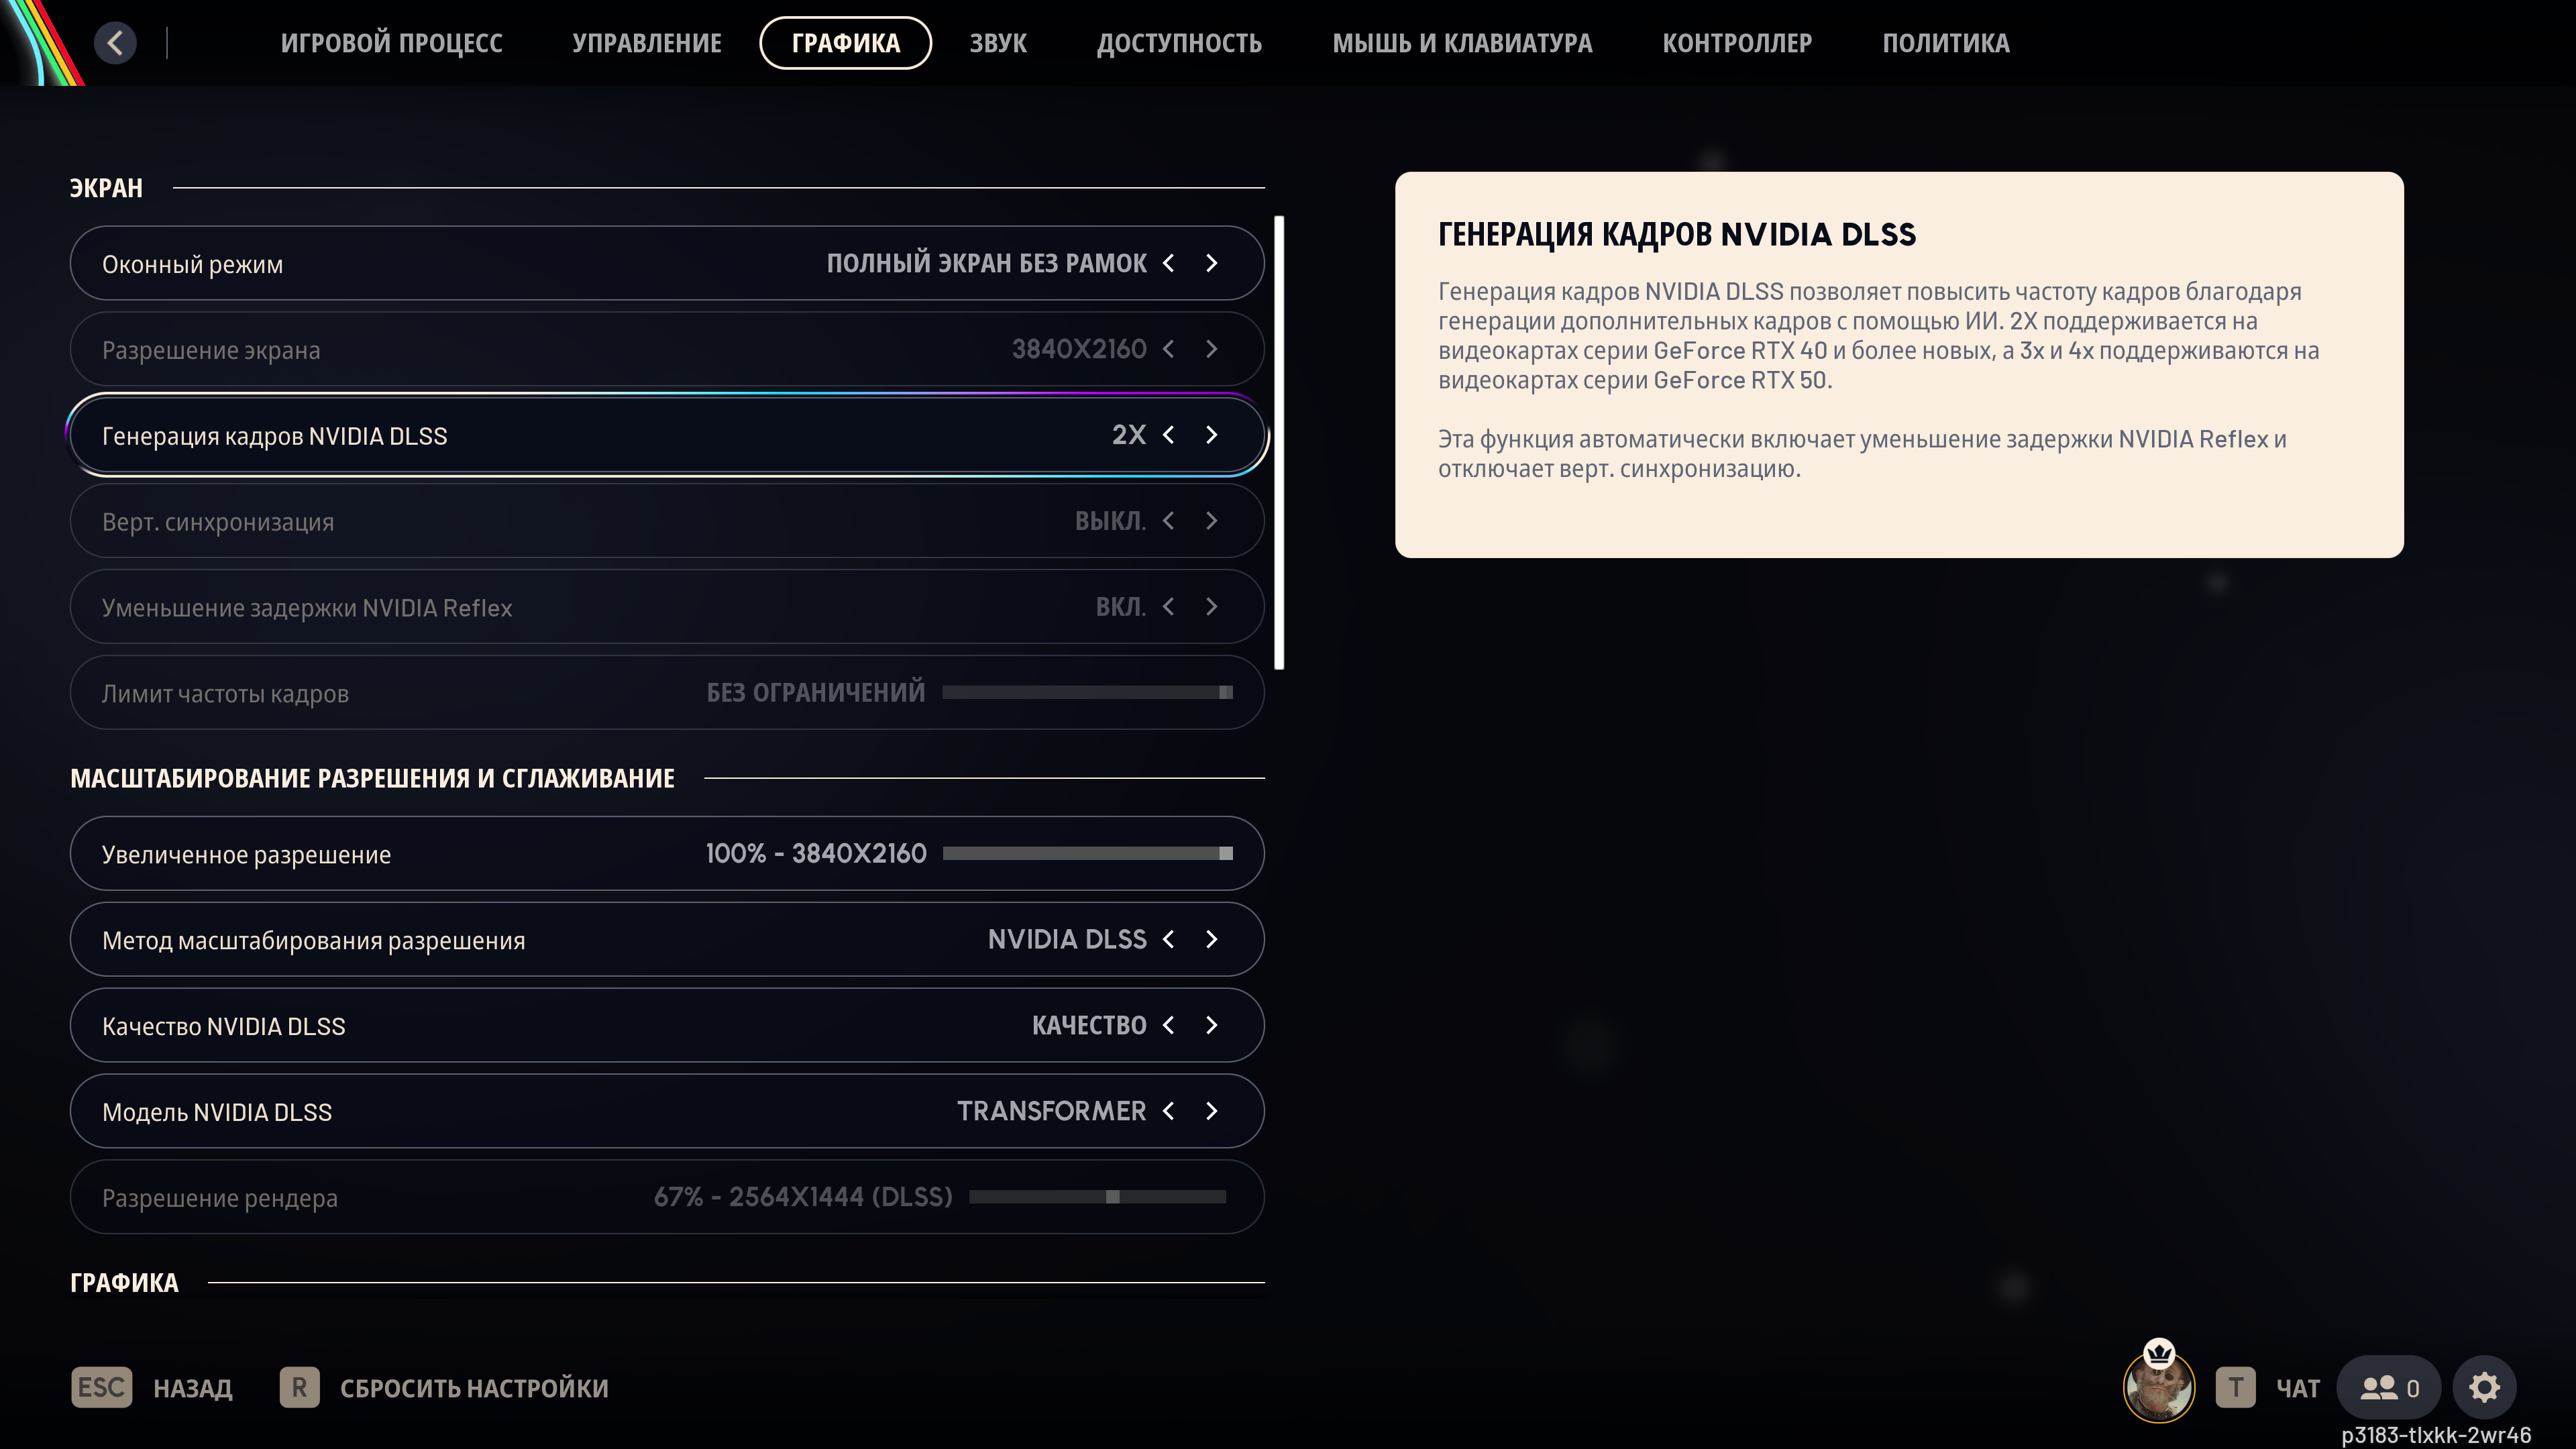Toggle NVIDIA Reflex setting left arrow
This screenshot has height=1449, width=2576.
1168,607
